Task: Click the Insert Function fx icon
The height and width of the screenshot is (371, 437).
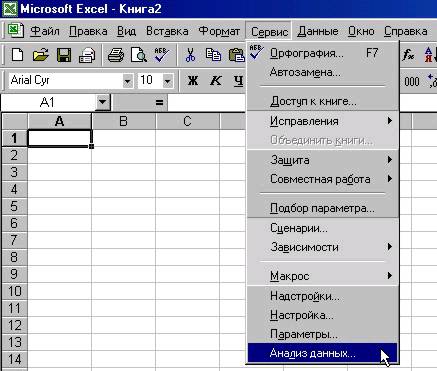Action: [x=408, y=55]
